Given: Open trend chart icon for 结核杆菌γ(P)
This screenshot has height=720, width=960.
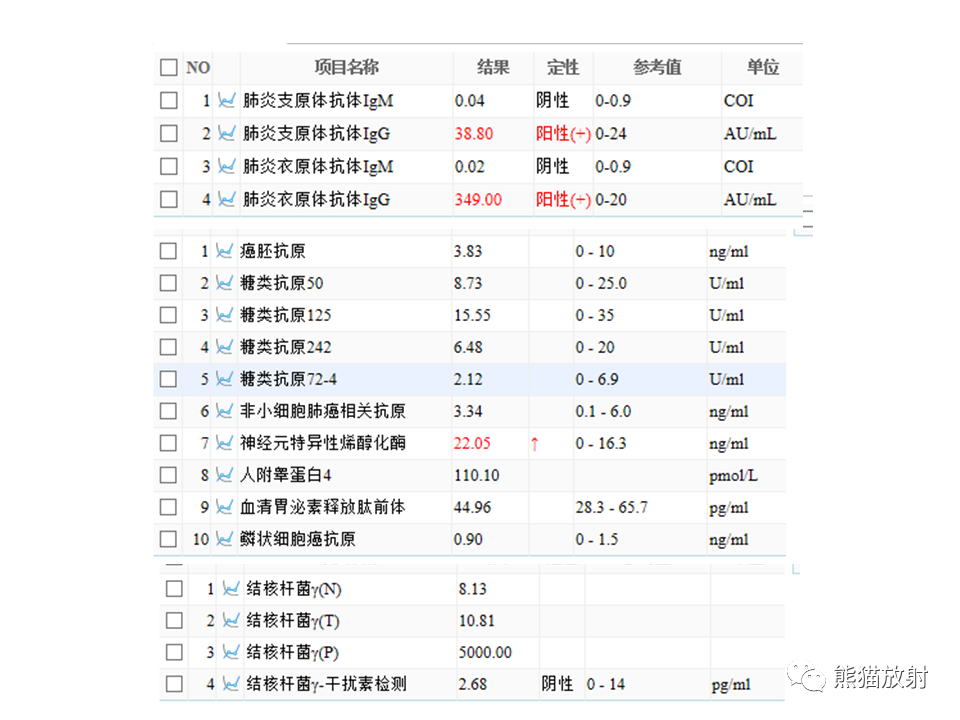Looking at the screenshot, I should [x=231, y=652].
